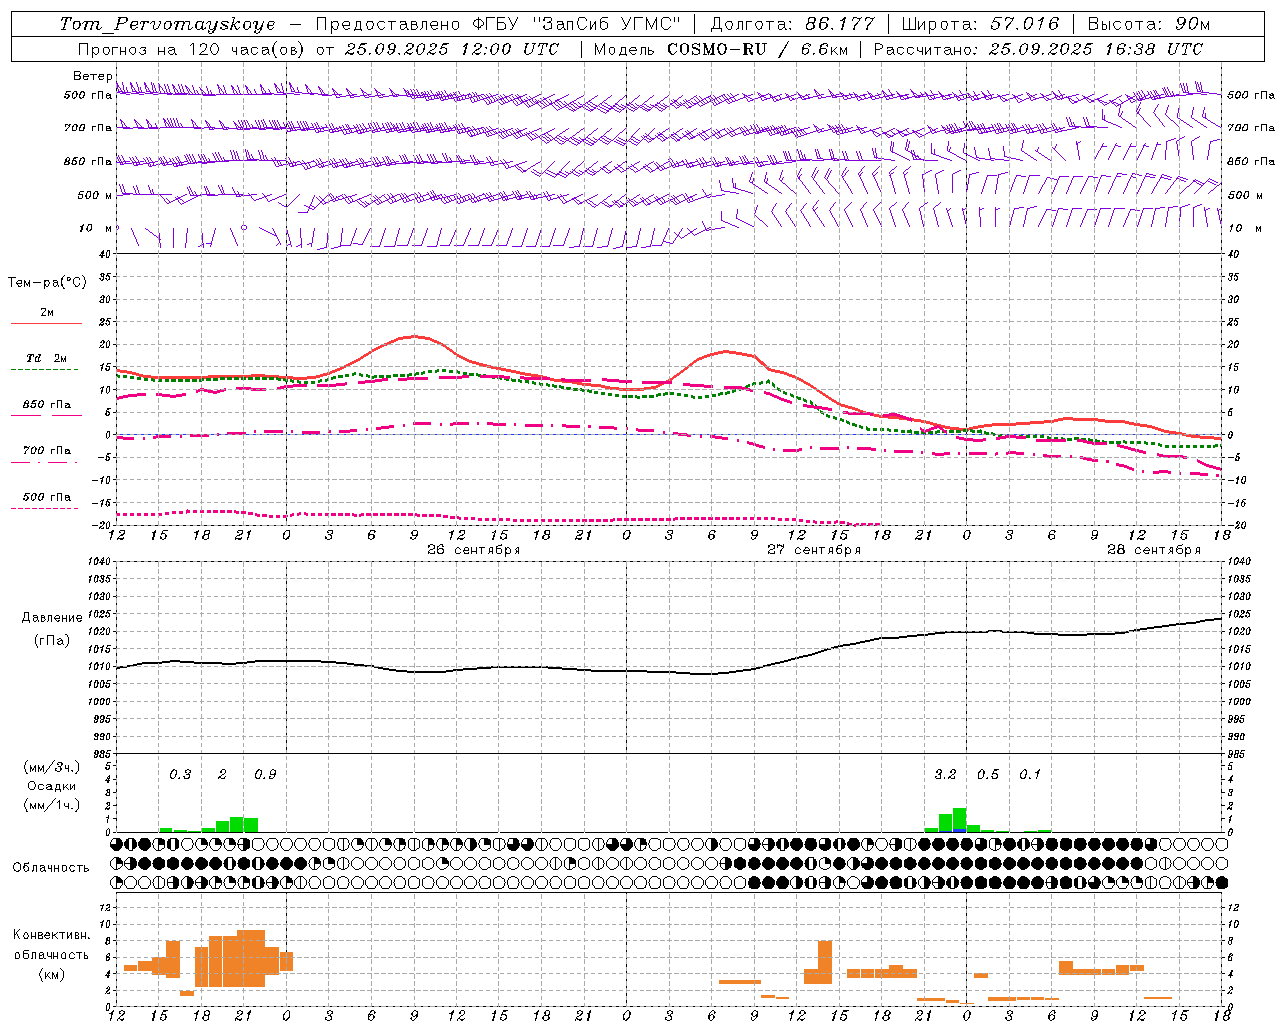The width and height of the screenshot is (1280, 1024).
Task: Click the '500 гПа' temperature legend entry
Action: pos(47,497)
